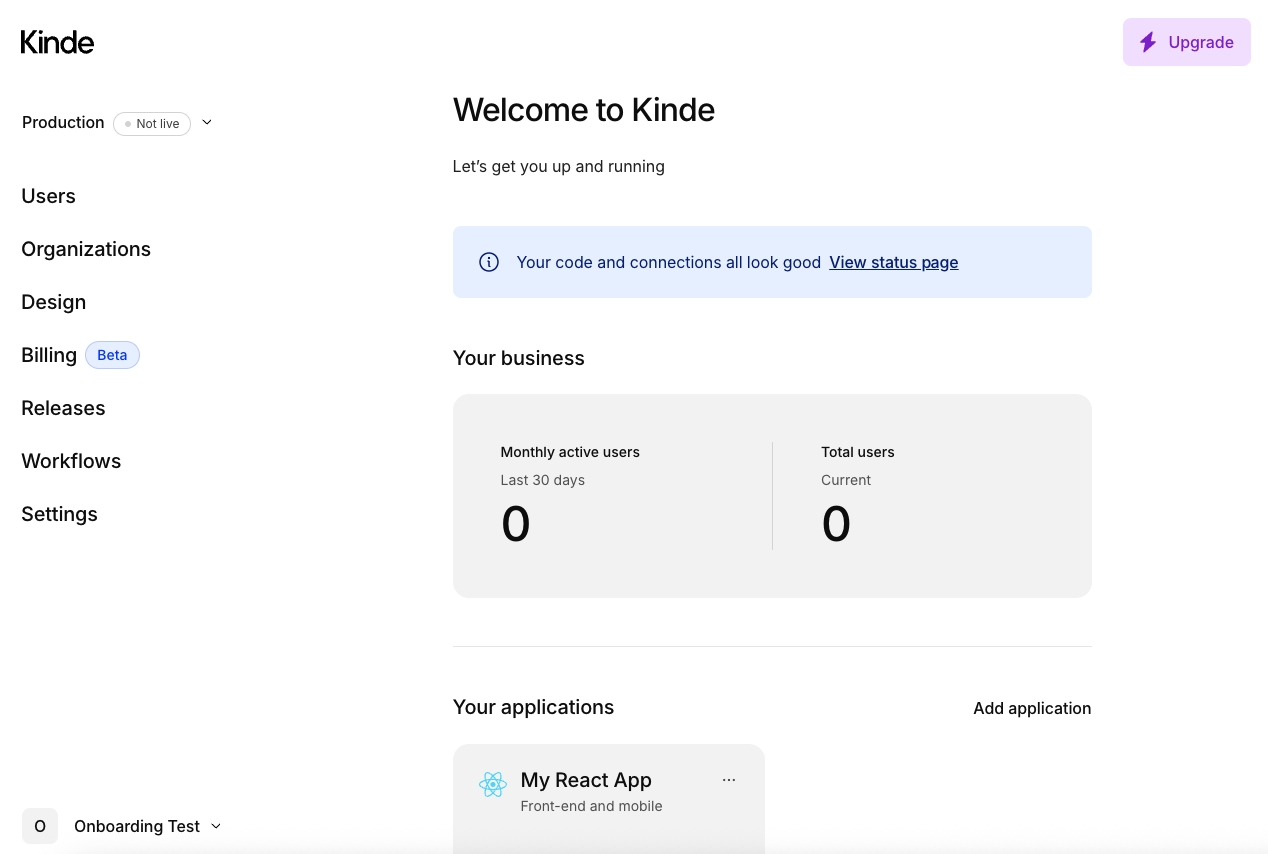This screenshot has height=854, width=1268.
Task: Click the lightning bolt icon in Upgrade
Action: coord(1148,42)
